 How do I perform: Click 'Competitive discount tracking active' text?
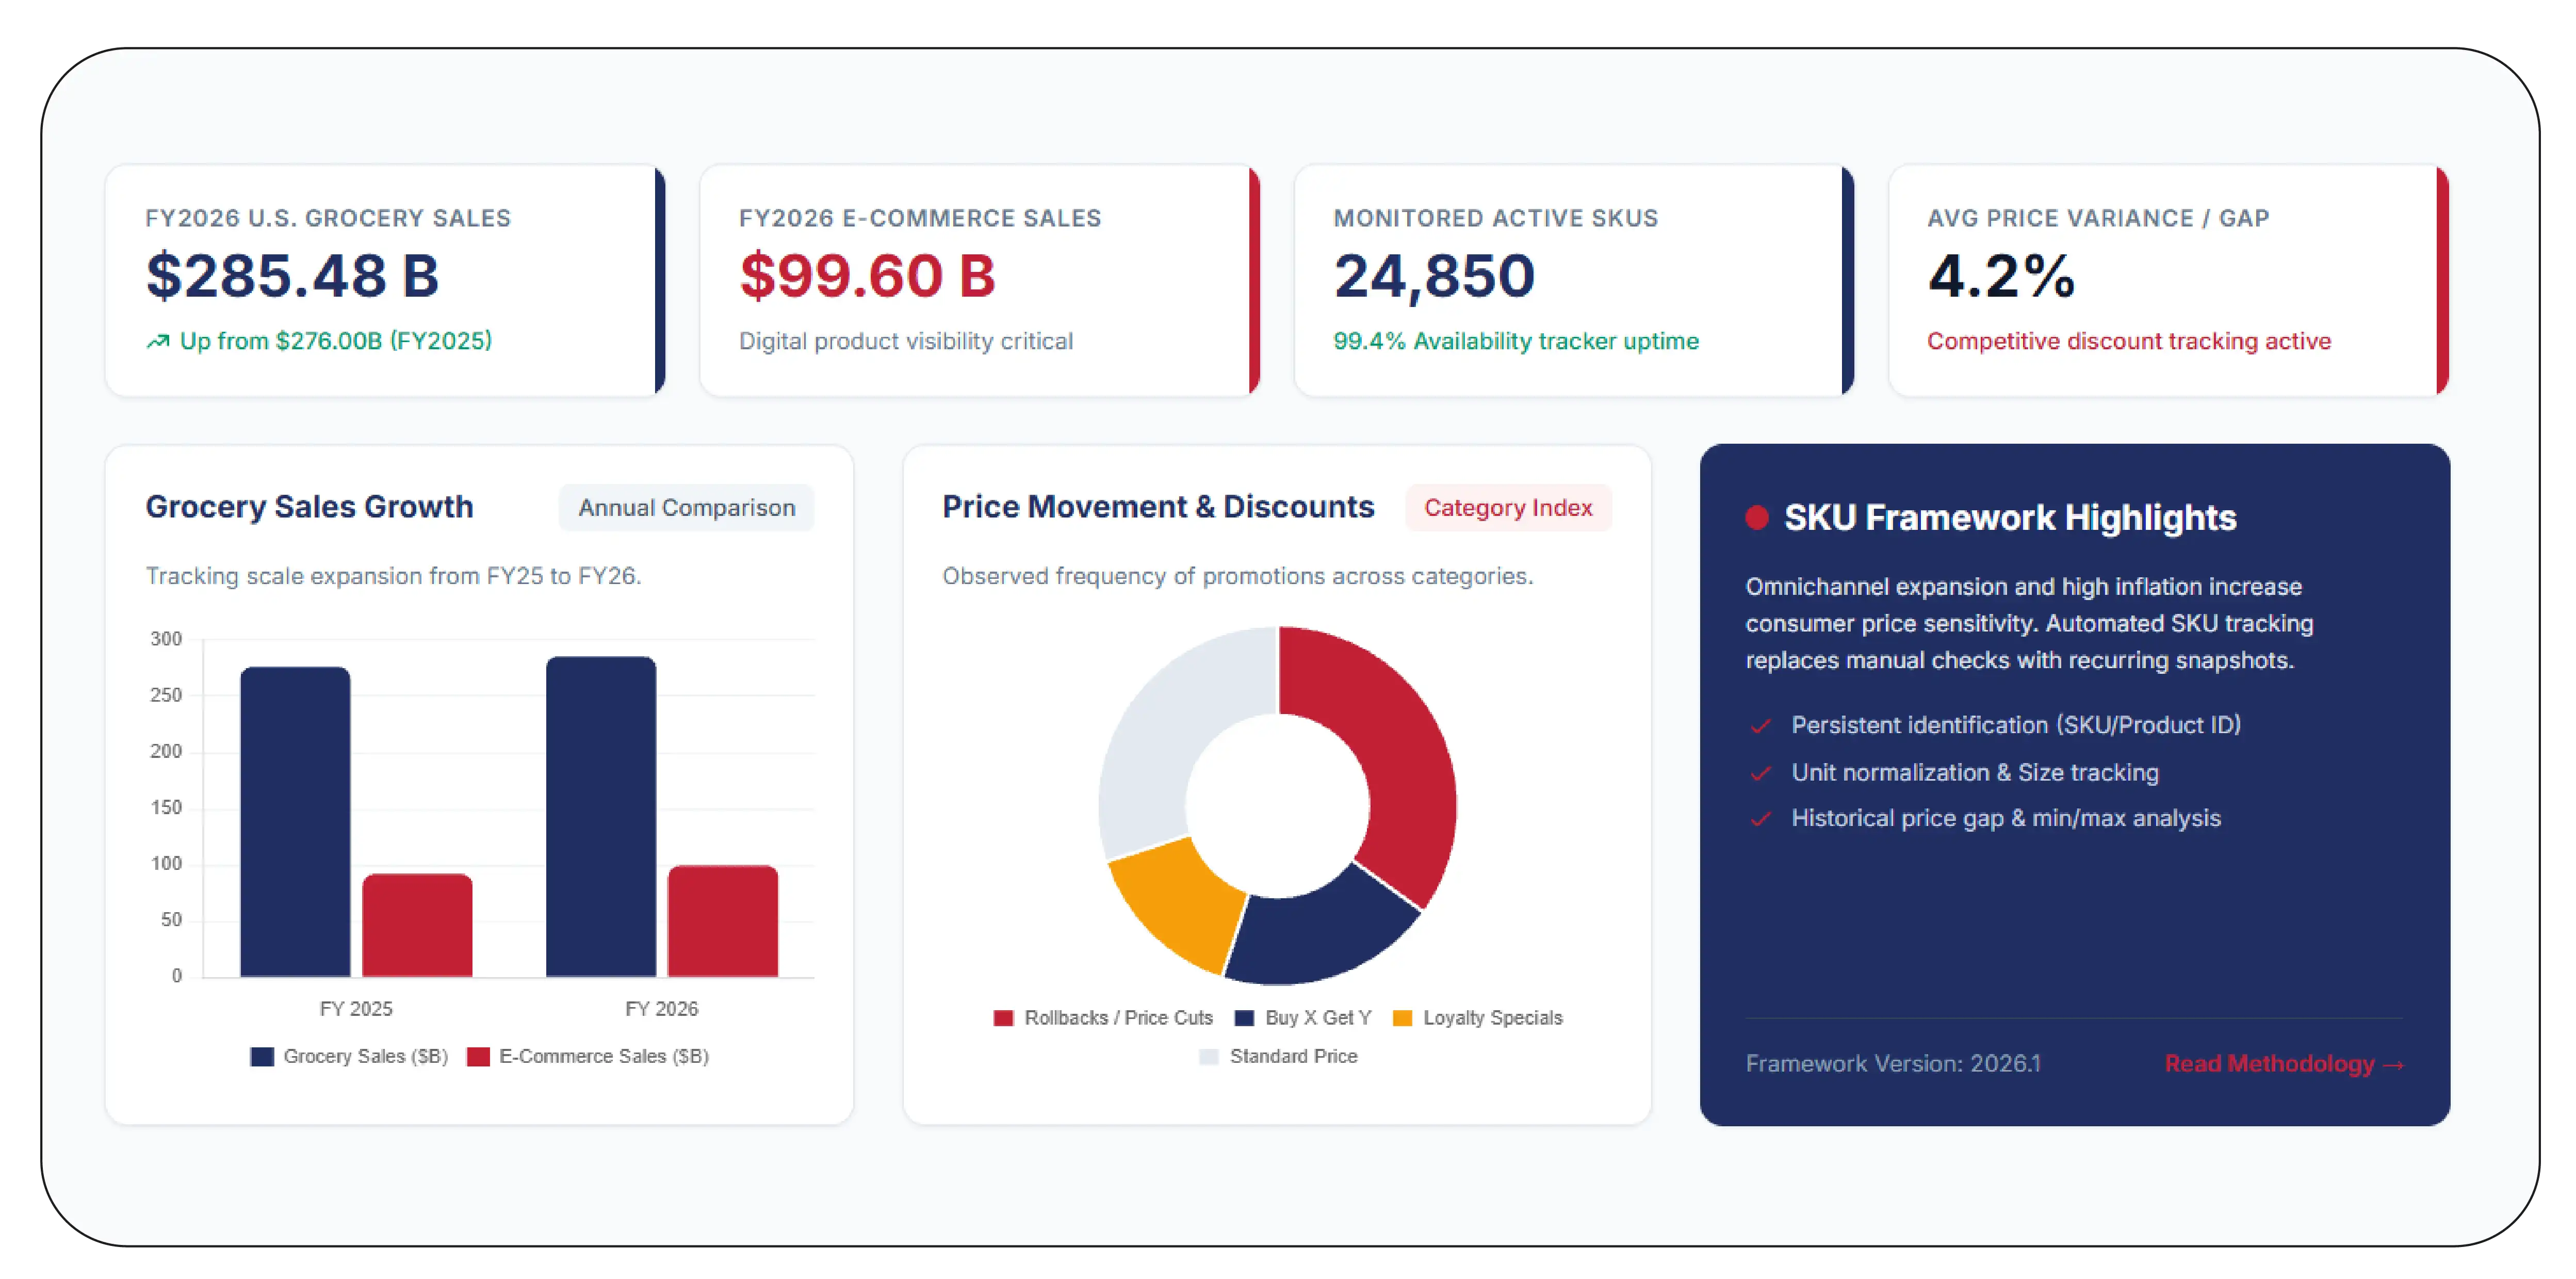(x=2129, y=342)
